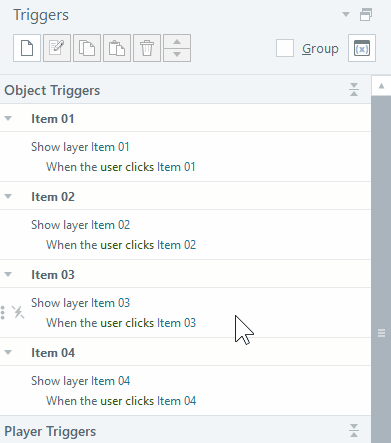Click 'Show layer' action text for Item 03
The height and width of the screenshot is (443, 391).
pos(60,303)
